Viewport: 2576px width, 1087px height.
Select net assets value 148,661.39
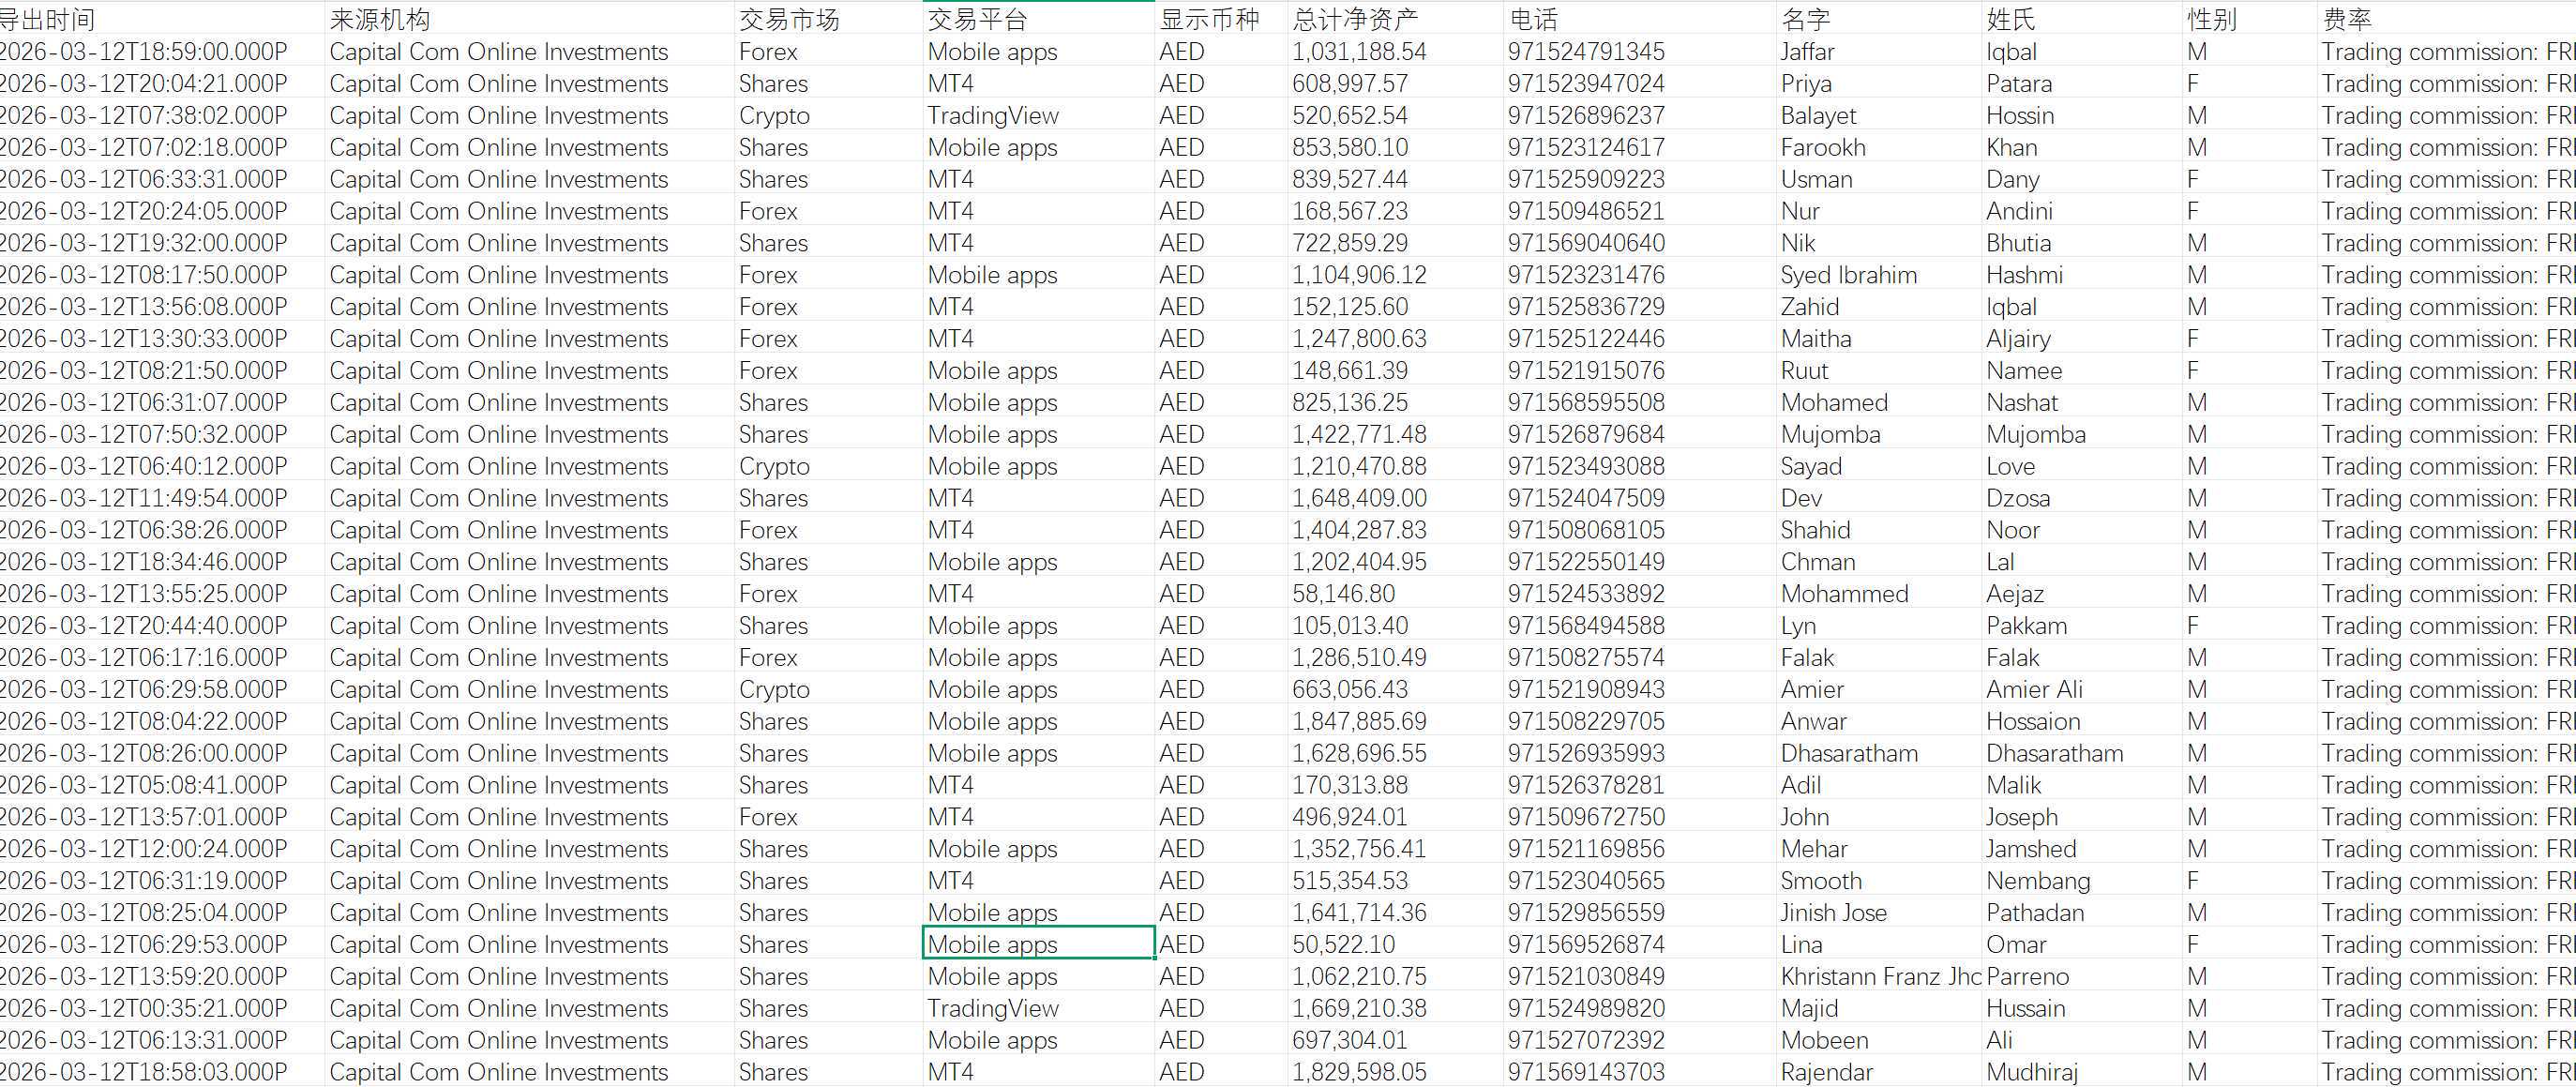(x=1395, y=371)
